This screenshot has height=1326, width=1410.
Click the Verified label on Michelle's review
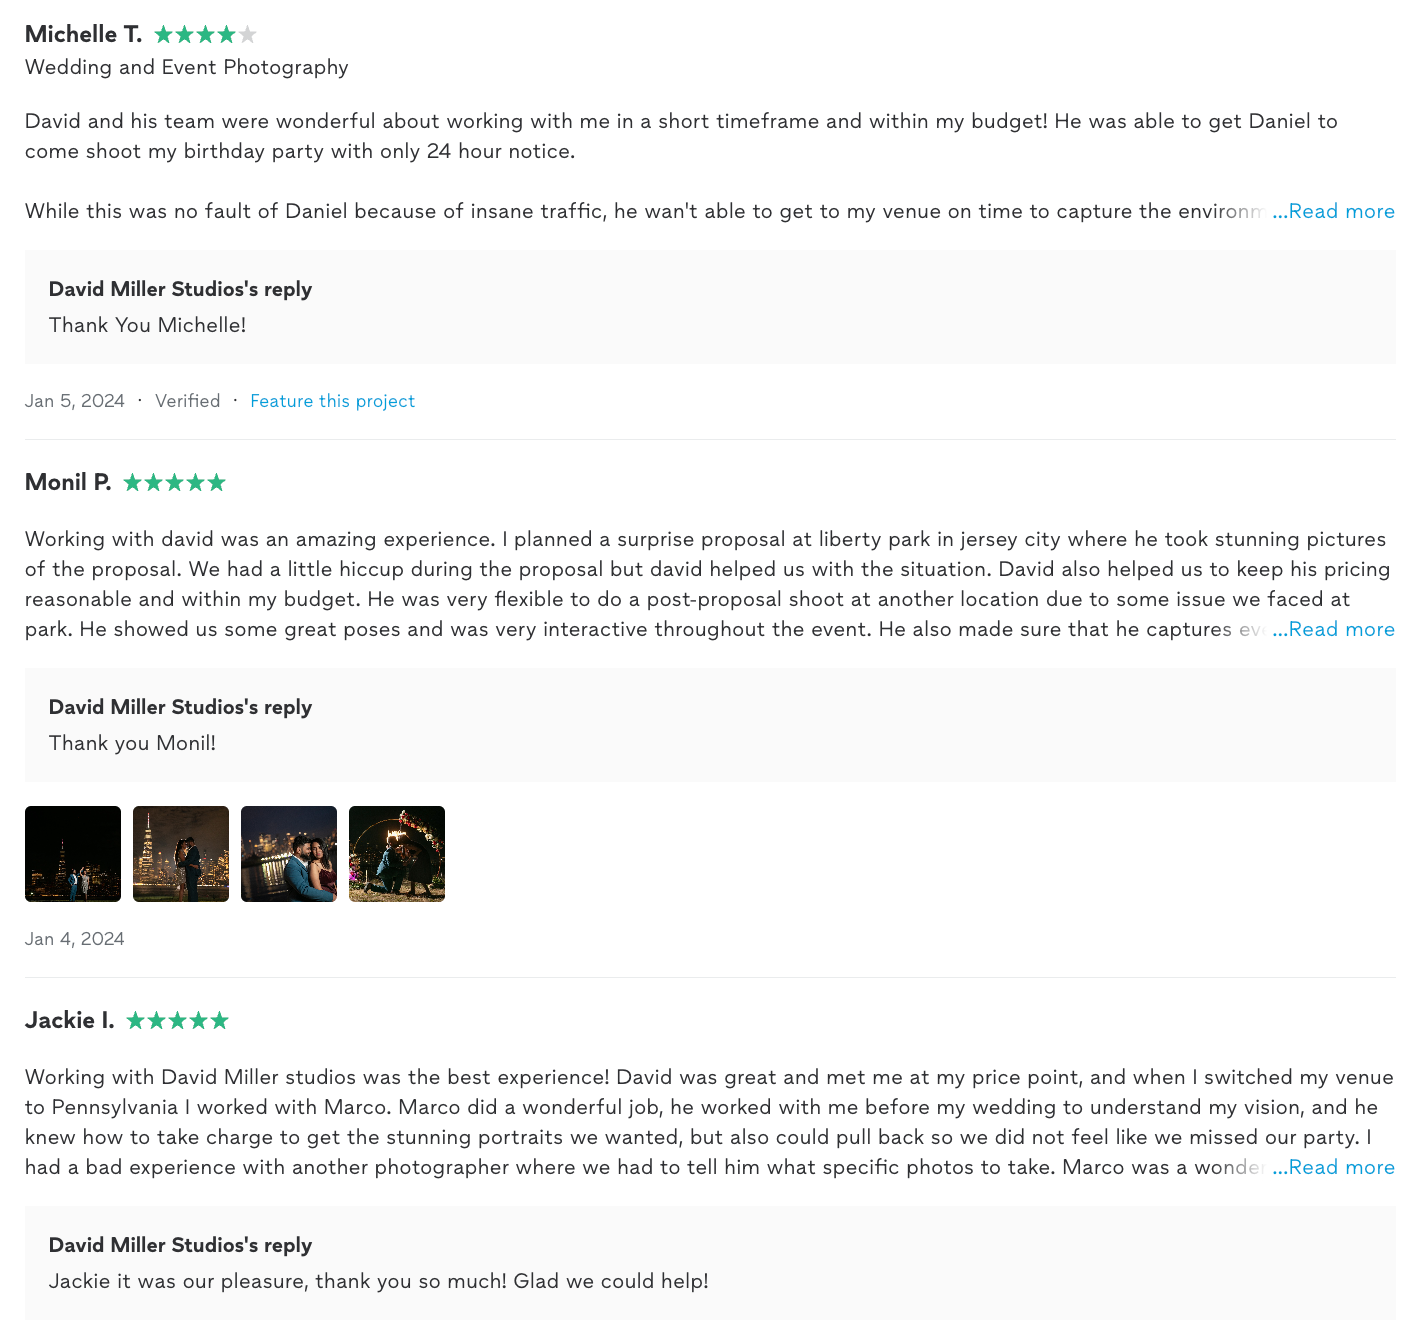pyautogui.click(x=187, y=401)
